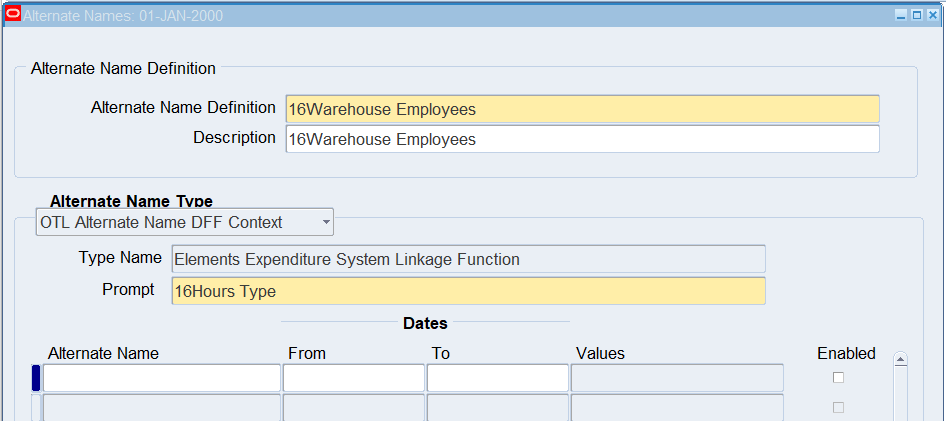Focus the first row's To date field

pyautogui.click(x=498, y=378)
